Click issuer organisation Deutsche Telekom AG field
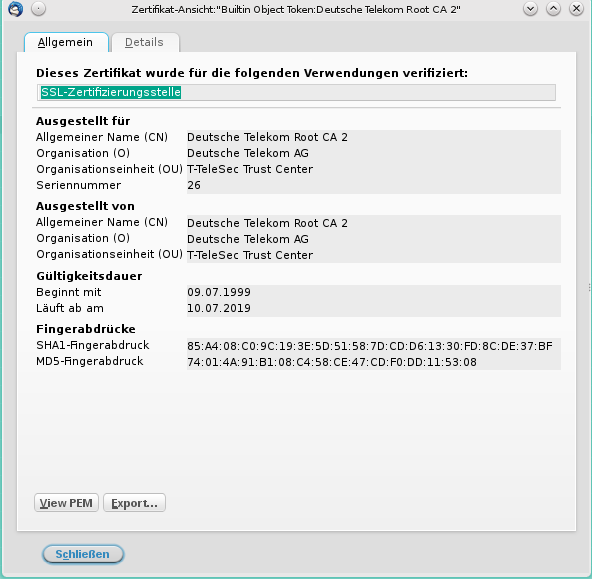The width and height of the screenshot is (592, 579). (373, 239)
